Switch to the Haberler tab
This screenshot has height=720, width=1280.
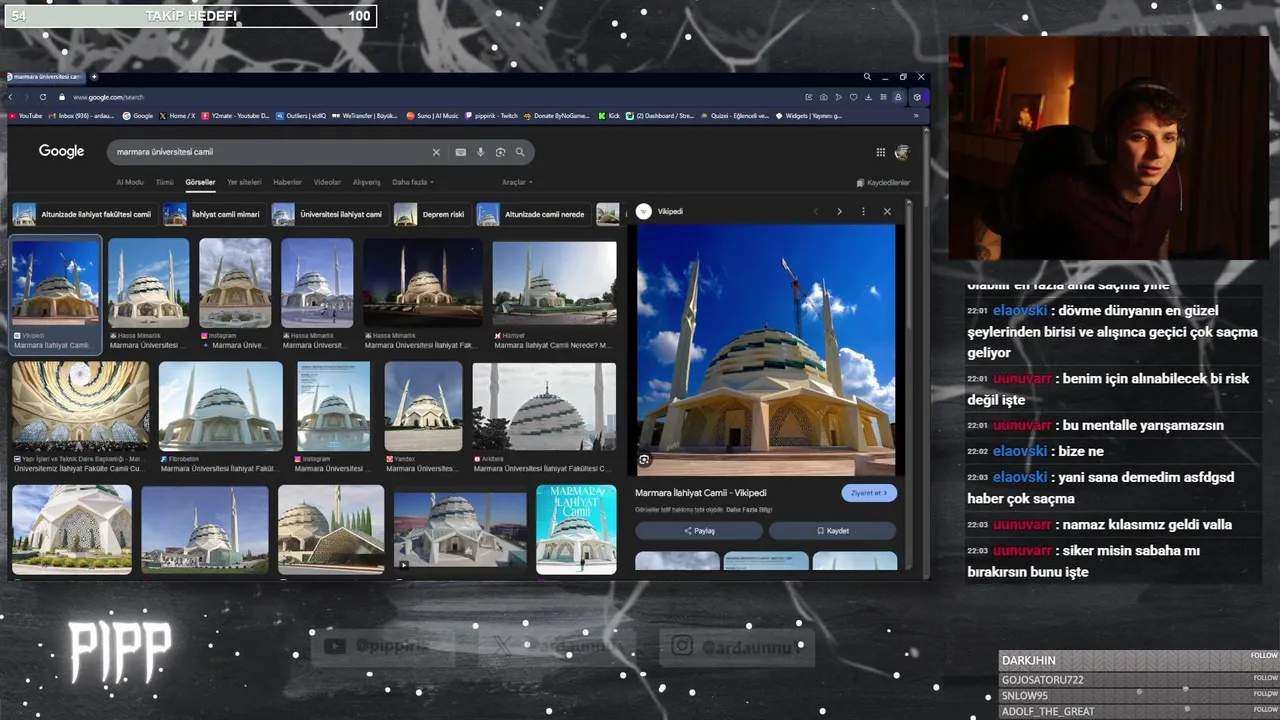coord(287,182)
